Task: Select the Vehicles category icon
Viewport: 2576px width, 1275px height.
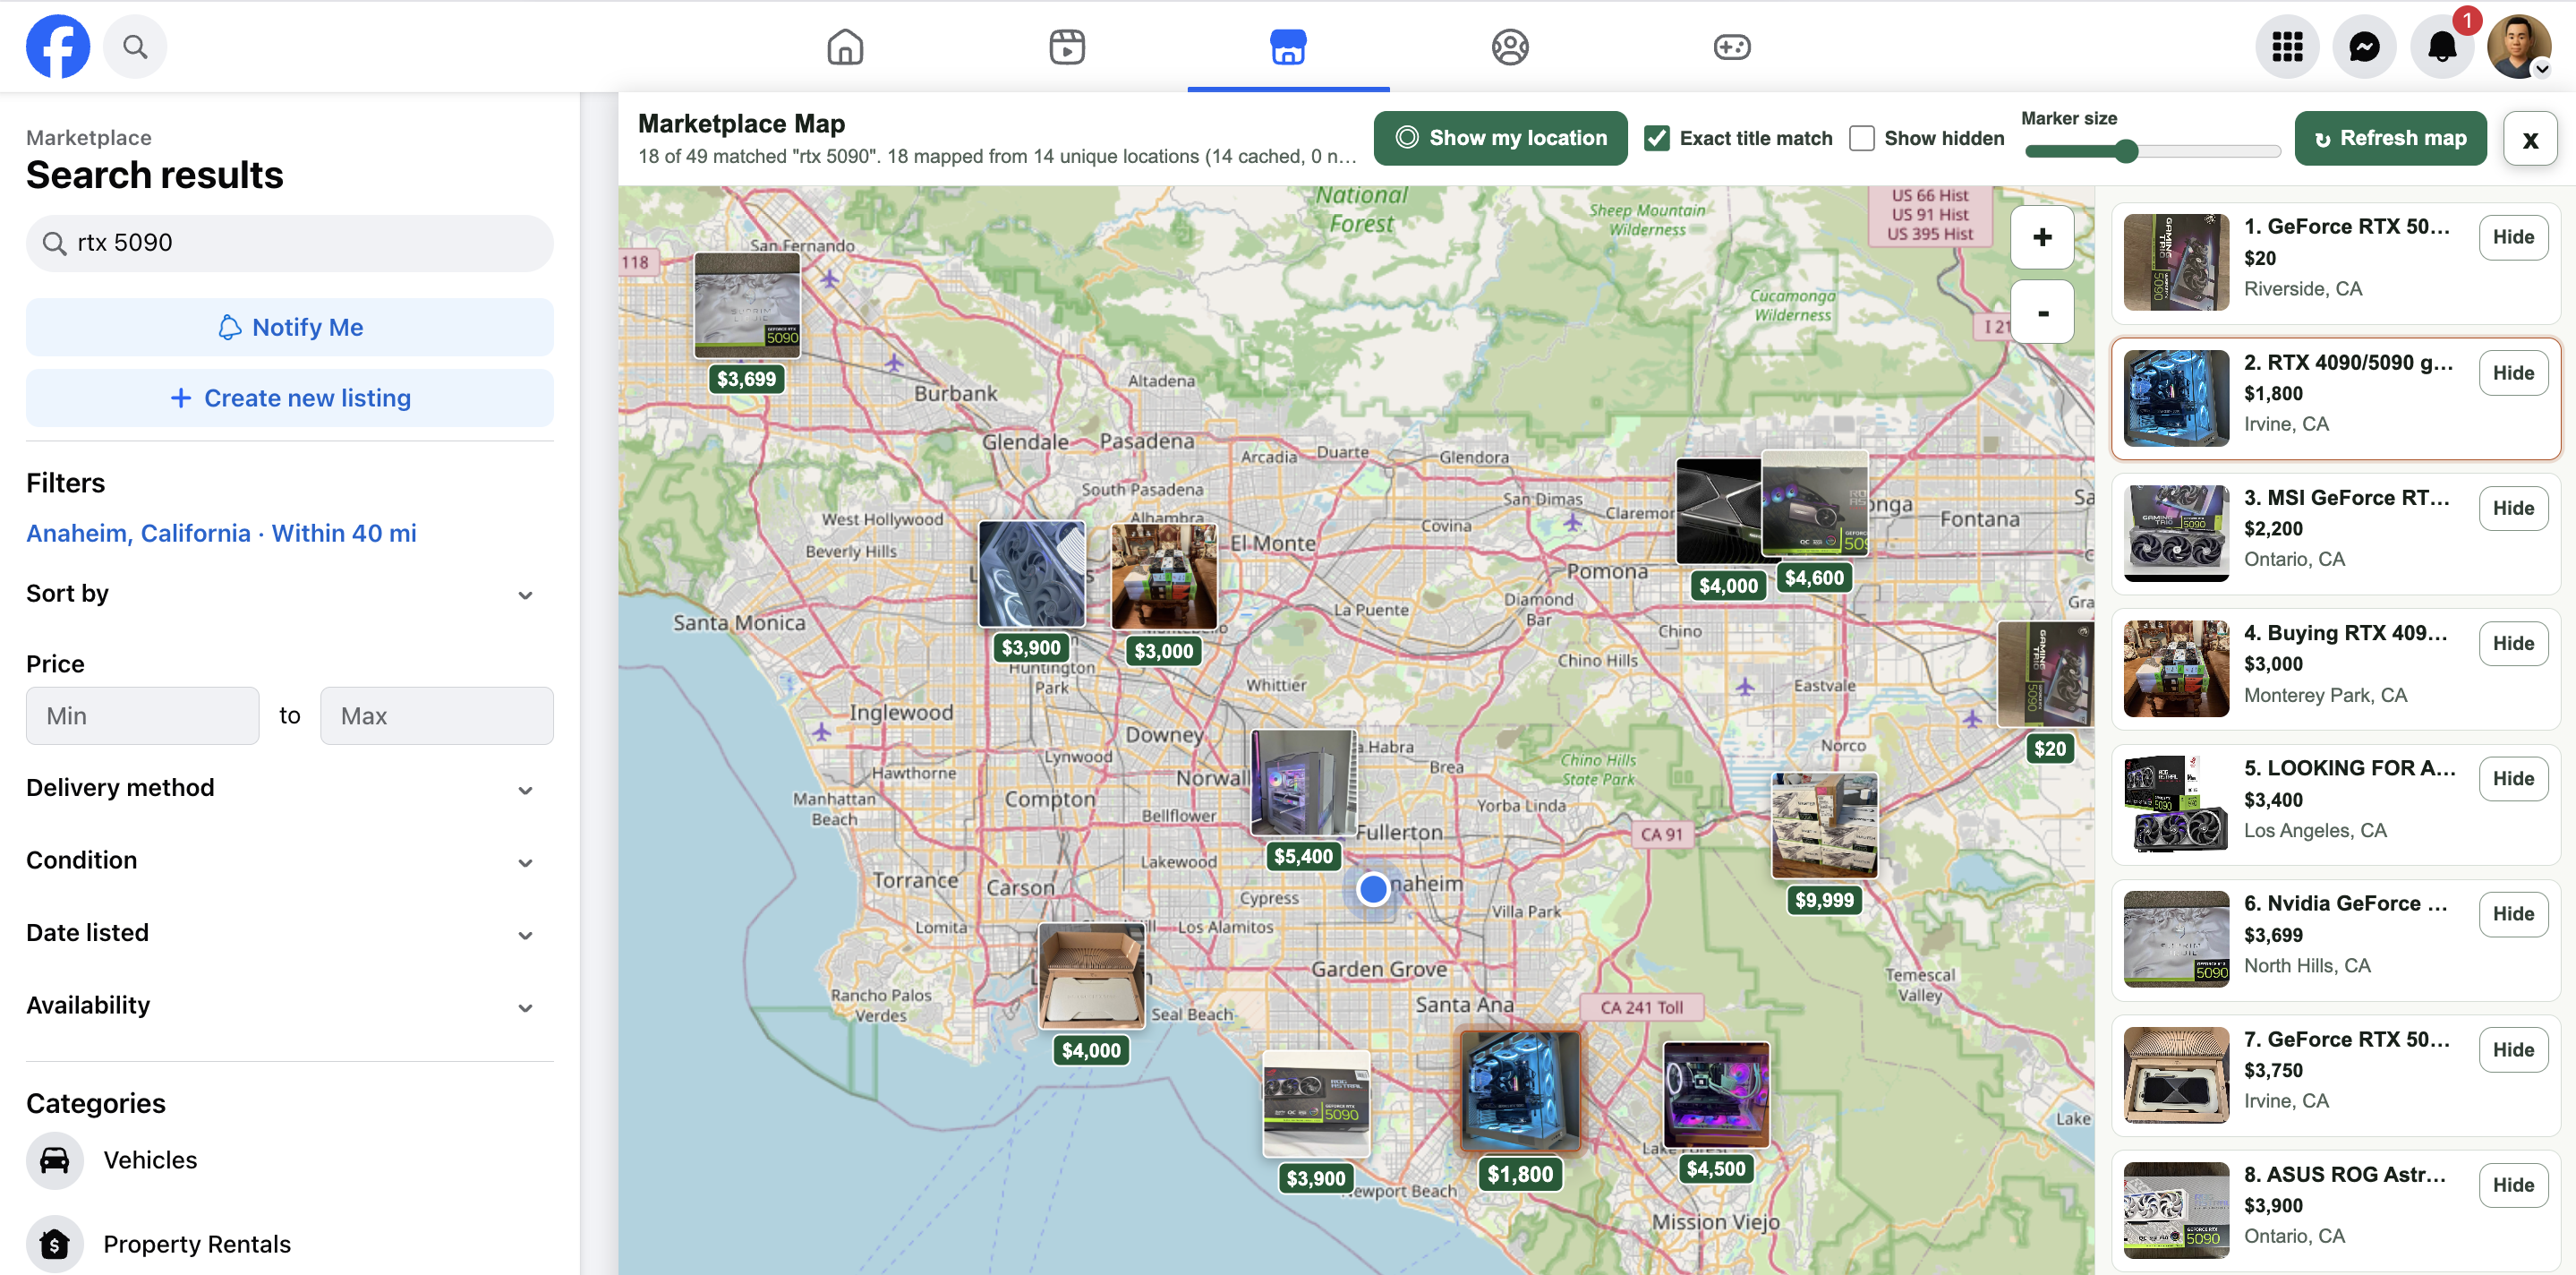Action: point(55,1160)
